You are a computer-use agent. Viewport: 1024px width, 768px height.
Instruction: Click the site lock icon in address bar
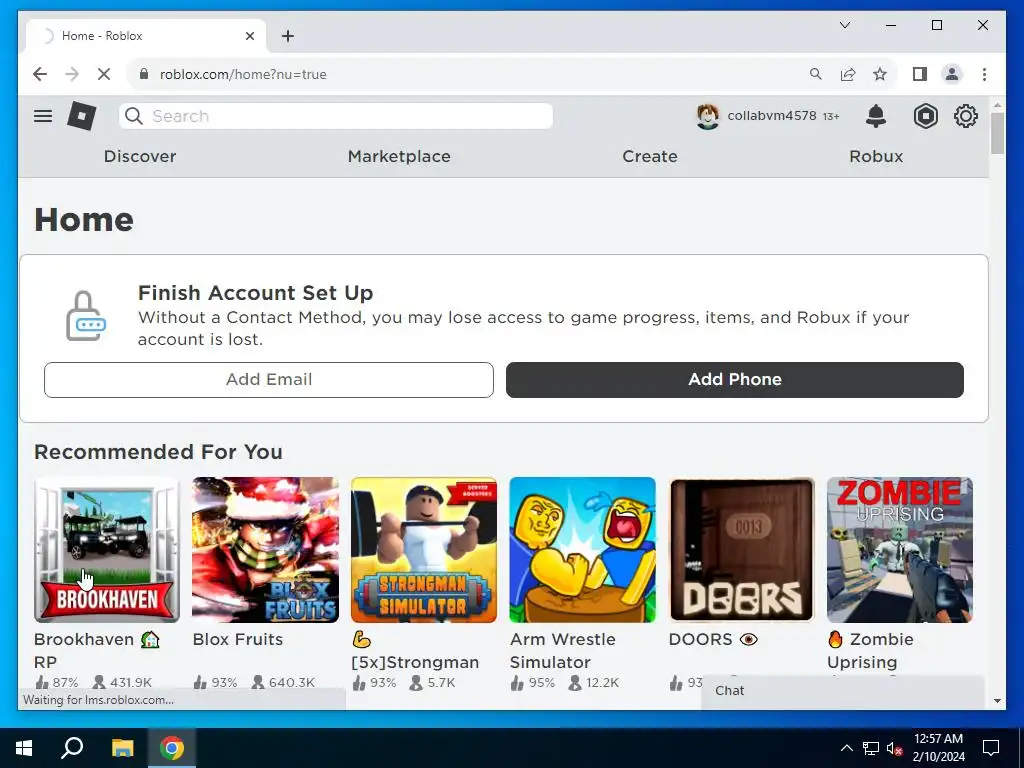pos(144,74)
